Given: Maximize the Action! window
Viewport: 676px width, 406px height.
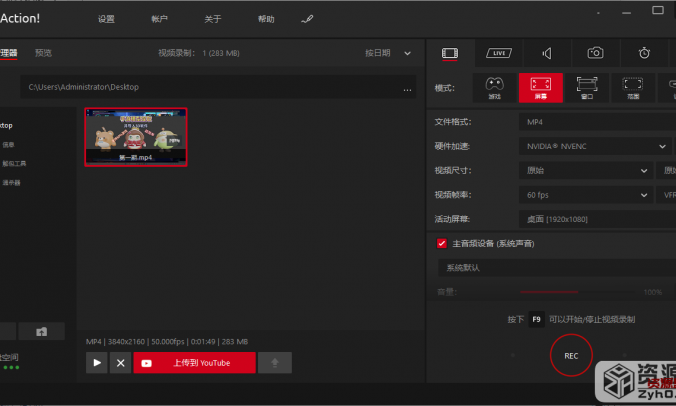Looking at the screenshot, I should tap(658, 10).
